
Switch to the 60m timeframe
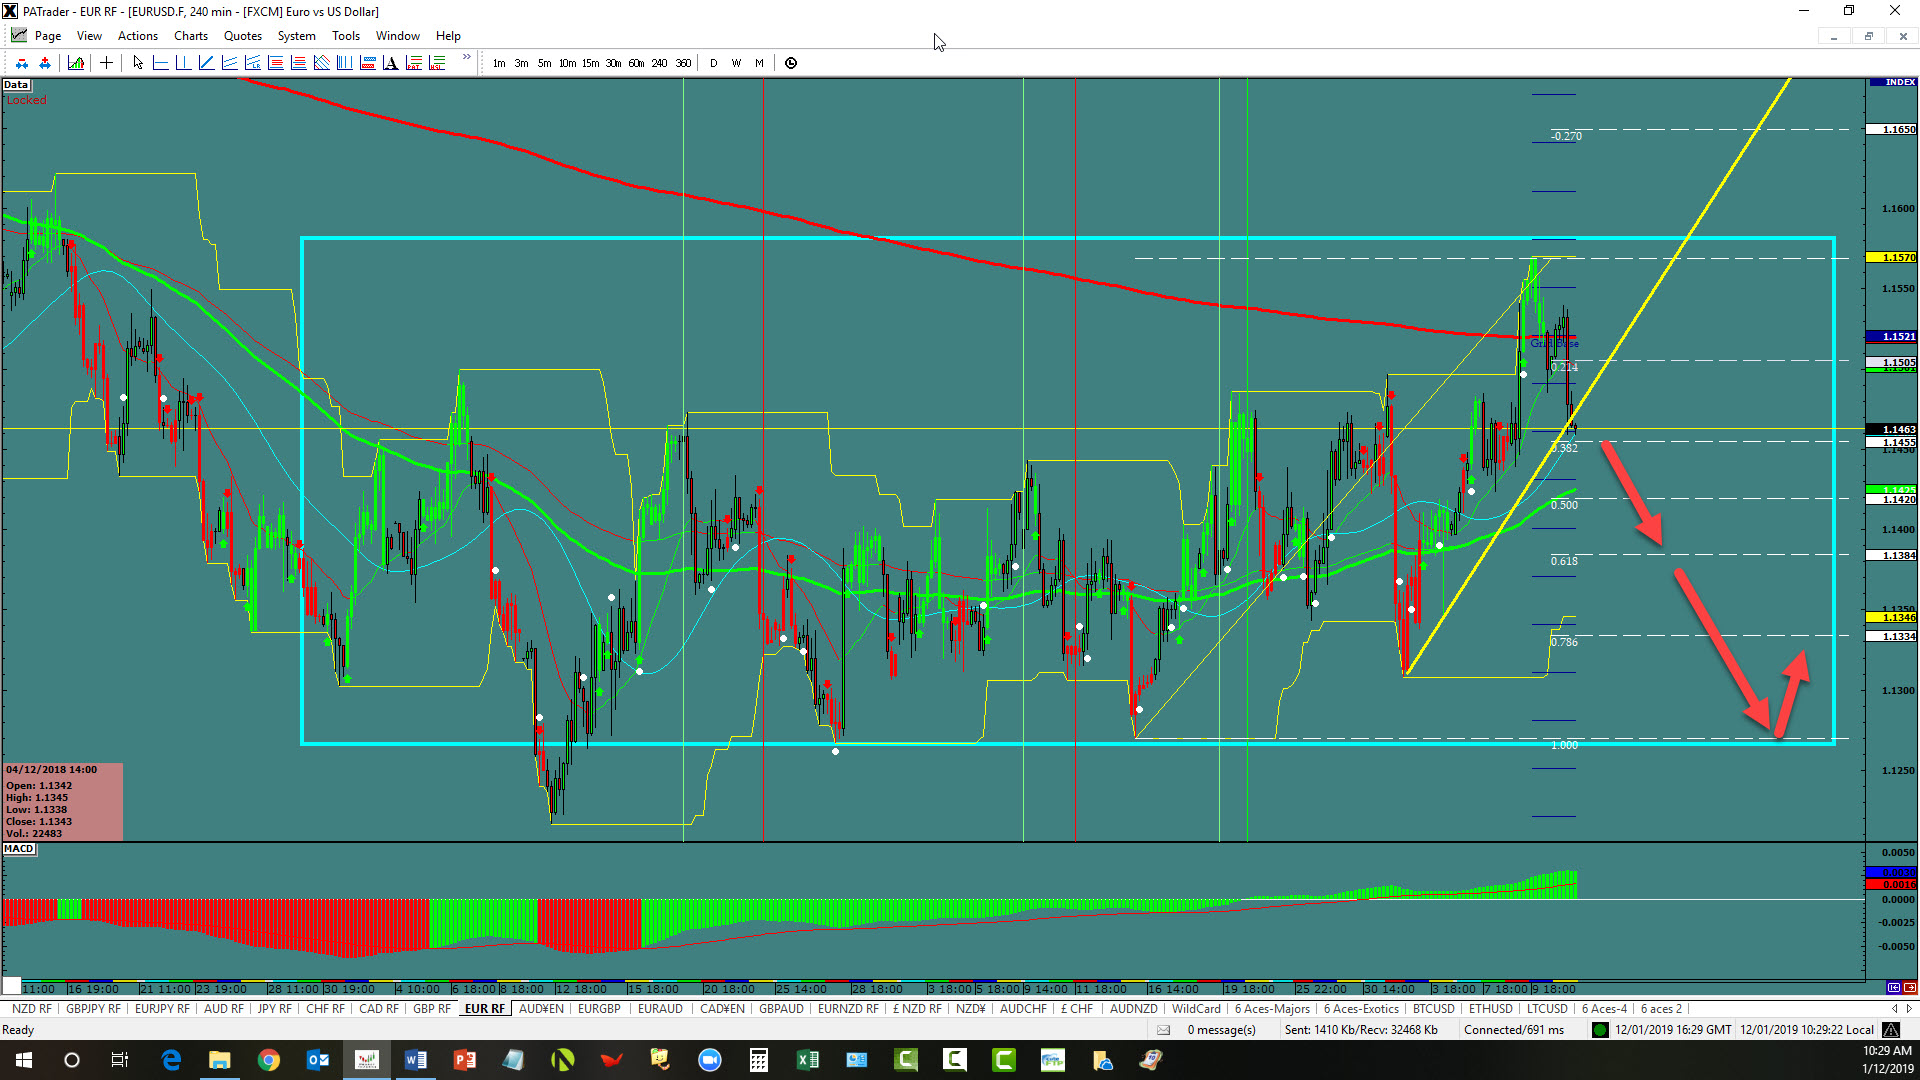point(636,63)
